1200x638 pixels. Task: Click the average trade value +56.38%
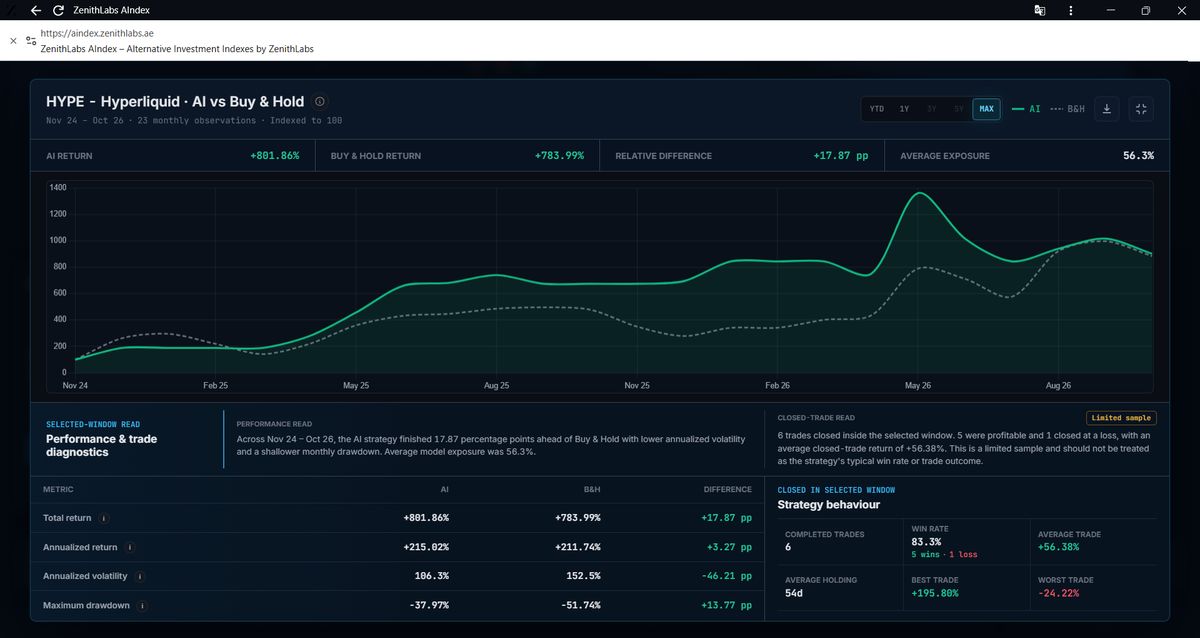coord(1059,547)
